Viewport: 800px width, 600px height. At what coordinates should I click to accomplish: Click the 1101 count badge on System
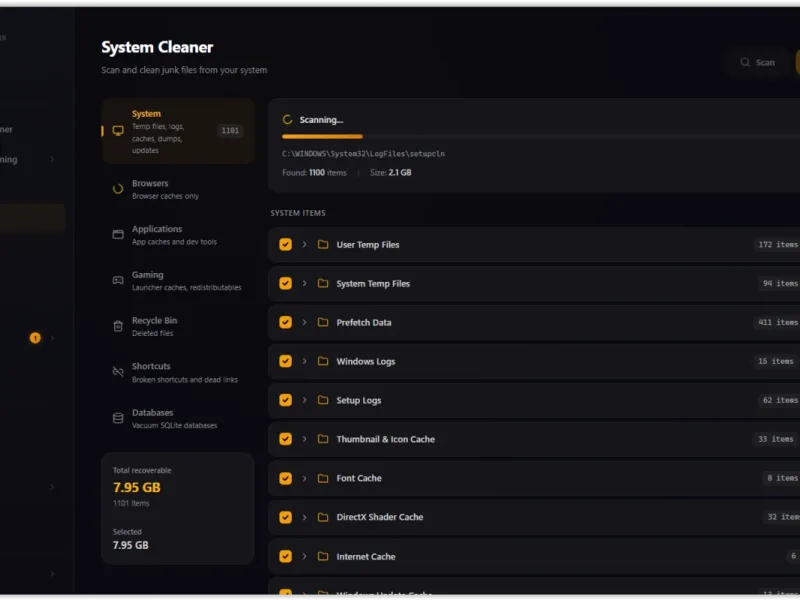coord(230,131)
